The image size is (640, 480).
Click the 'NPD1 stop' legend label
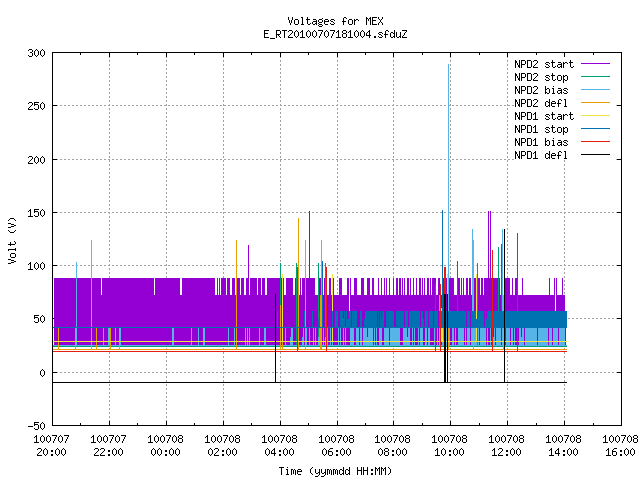[x=541, y=129]
